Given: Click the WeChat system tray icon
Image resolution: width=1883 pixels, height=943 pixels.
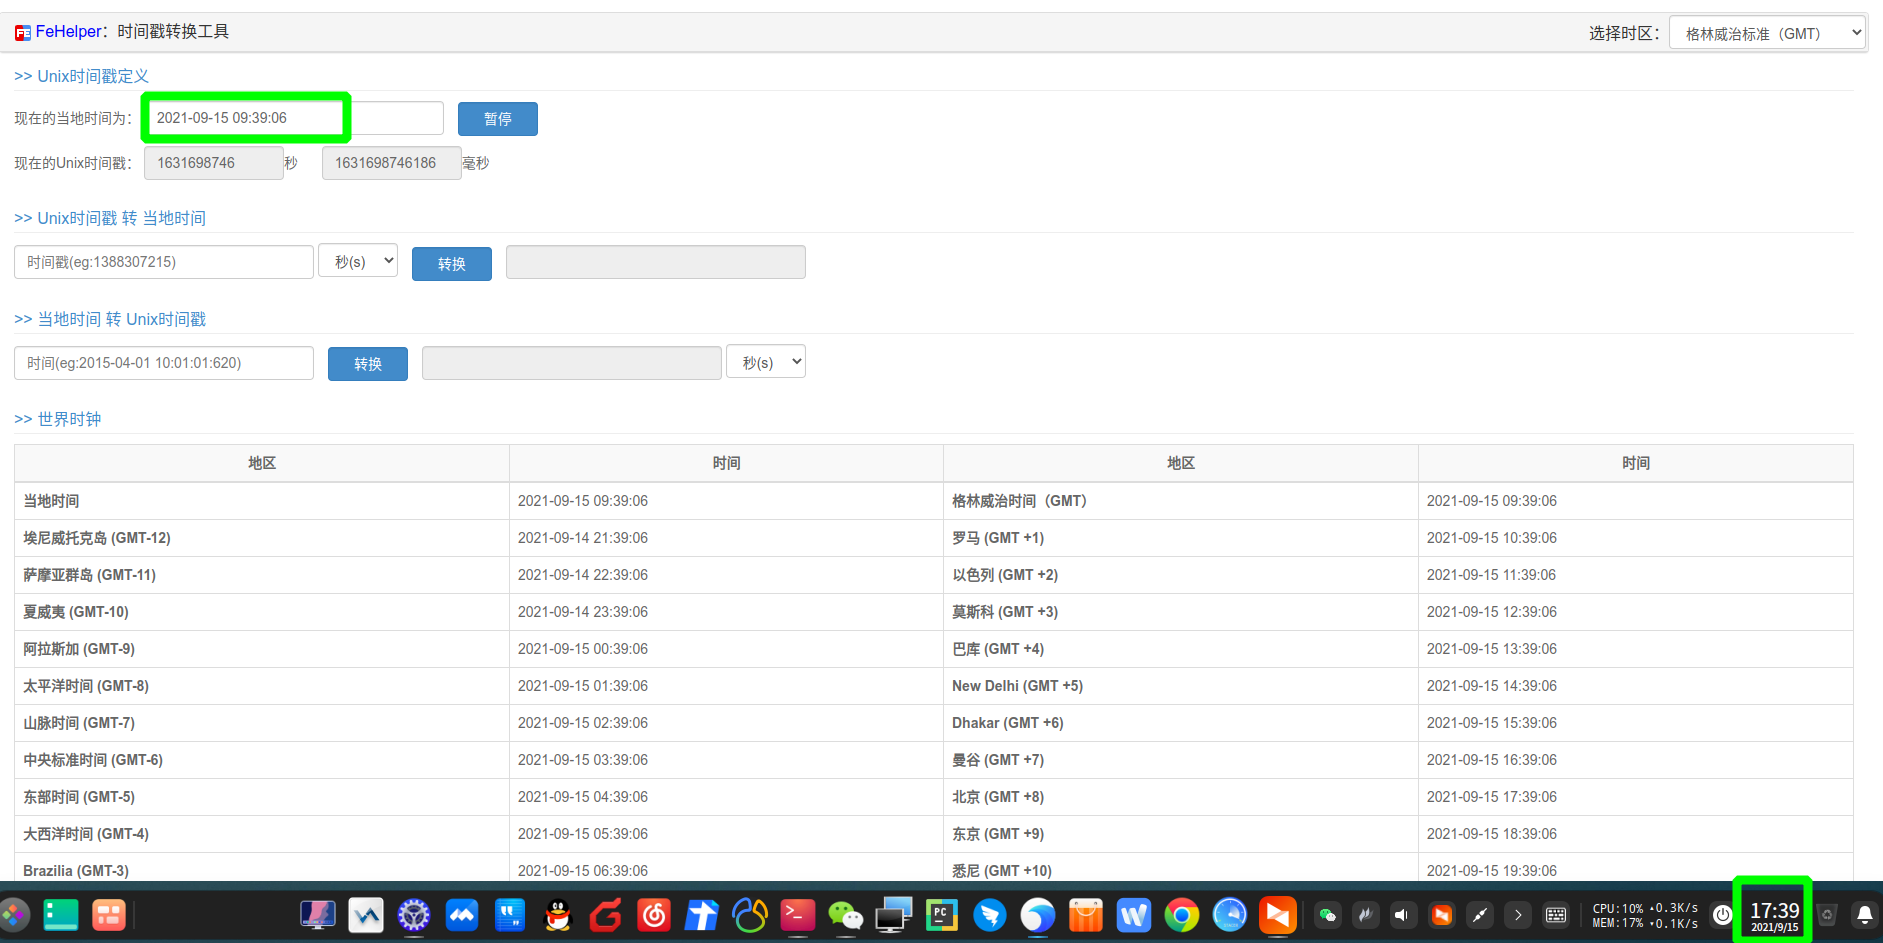Looking at the screenshot, I should pyautogui.click(x=1327, y=914).
